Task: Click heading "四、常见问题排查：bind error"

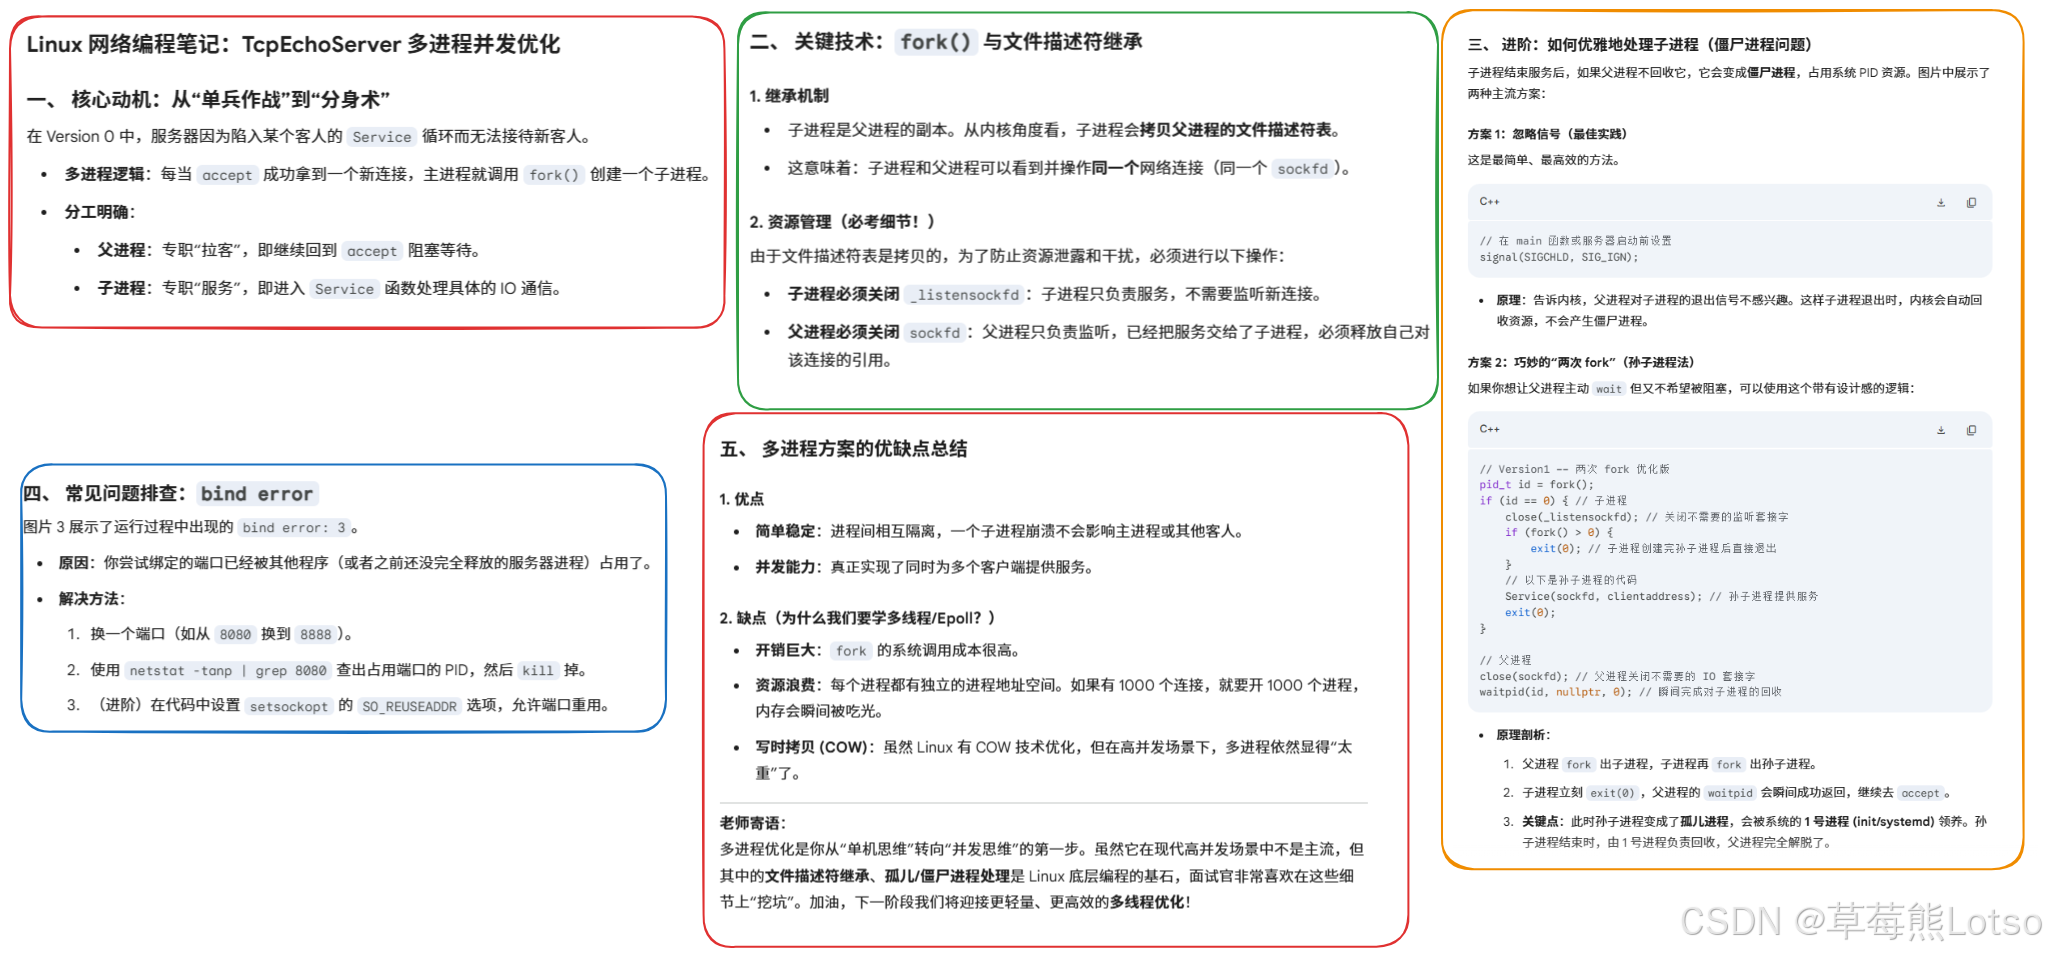Action: 170,493
